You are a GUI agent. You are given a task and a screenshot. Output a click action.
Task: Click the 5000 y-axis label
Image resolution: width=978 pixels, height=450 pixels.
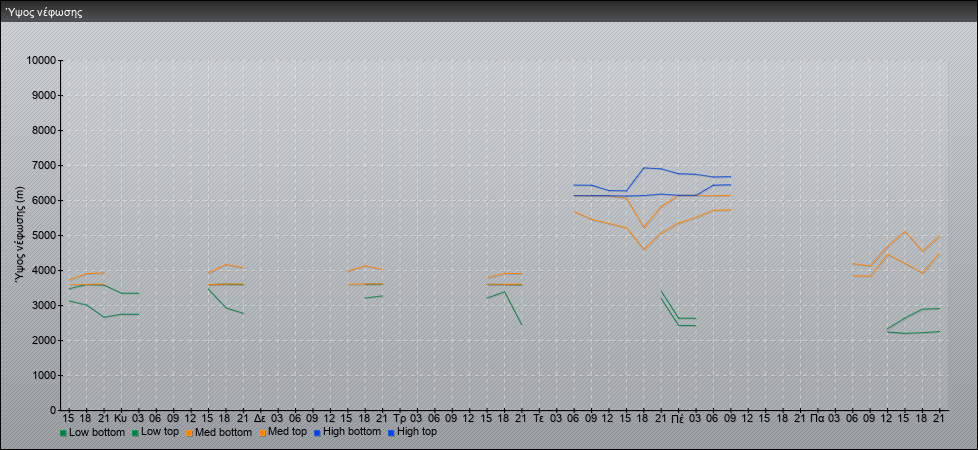pos(44,235)
